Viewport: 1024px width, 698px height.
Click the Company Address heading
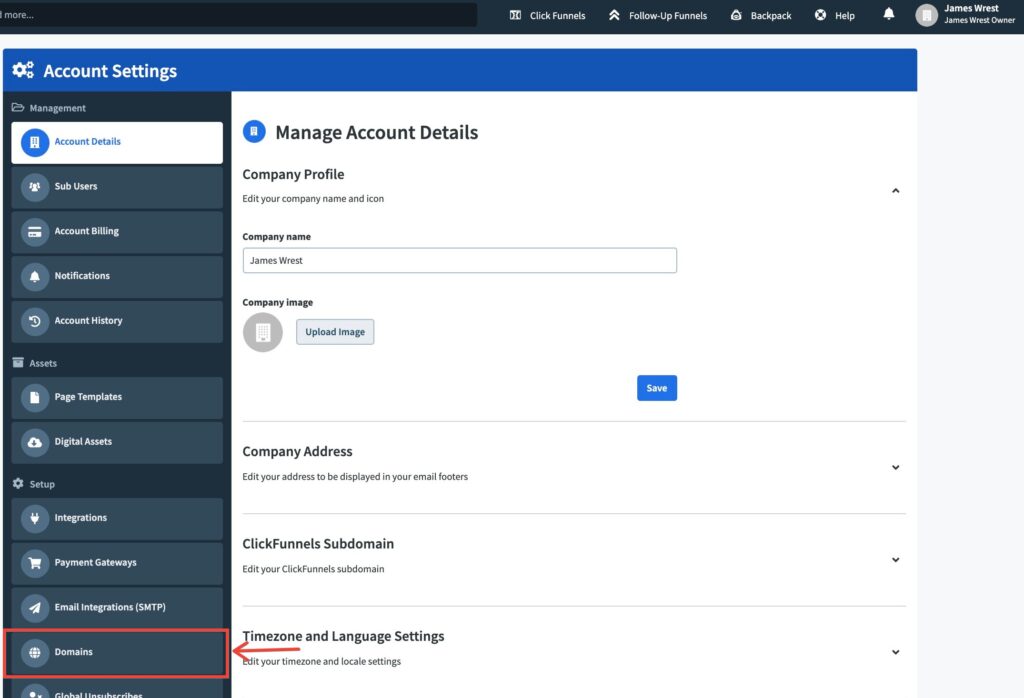[297, 451]
